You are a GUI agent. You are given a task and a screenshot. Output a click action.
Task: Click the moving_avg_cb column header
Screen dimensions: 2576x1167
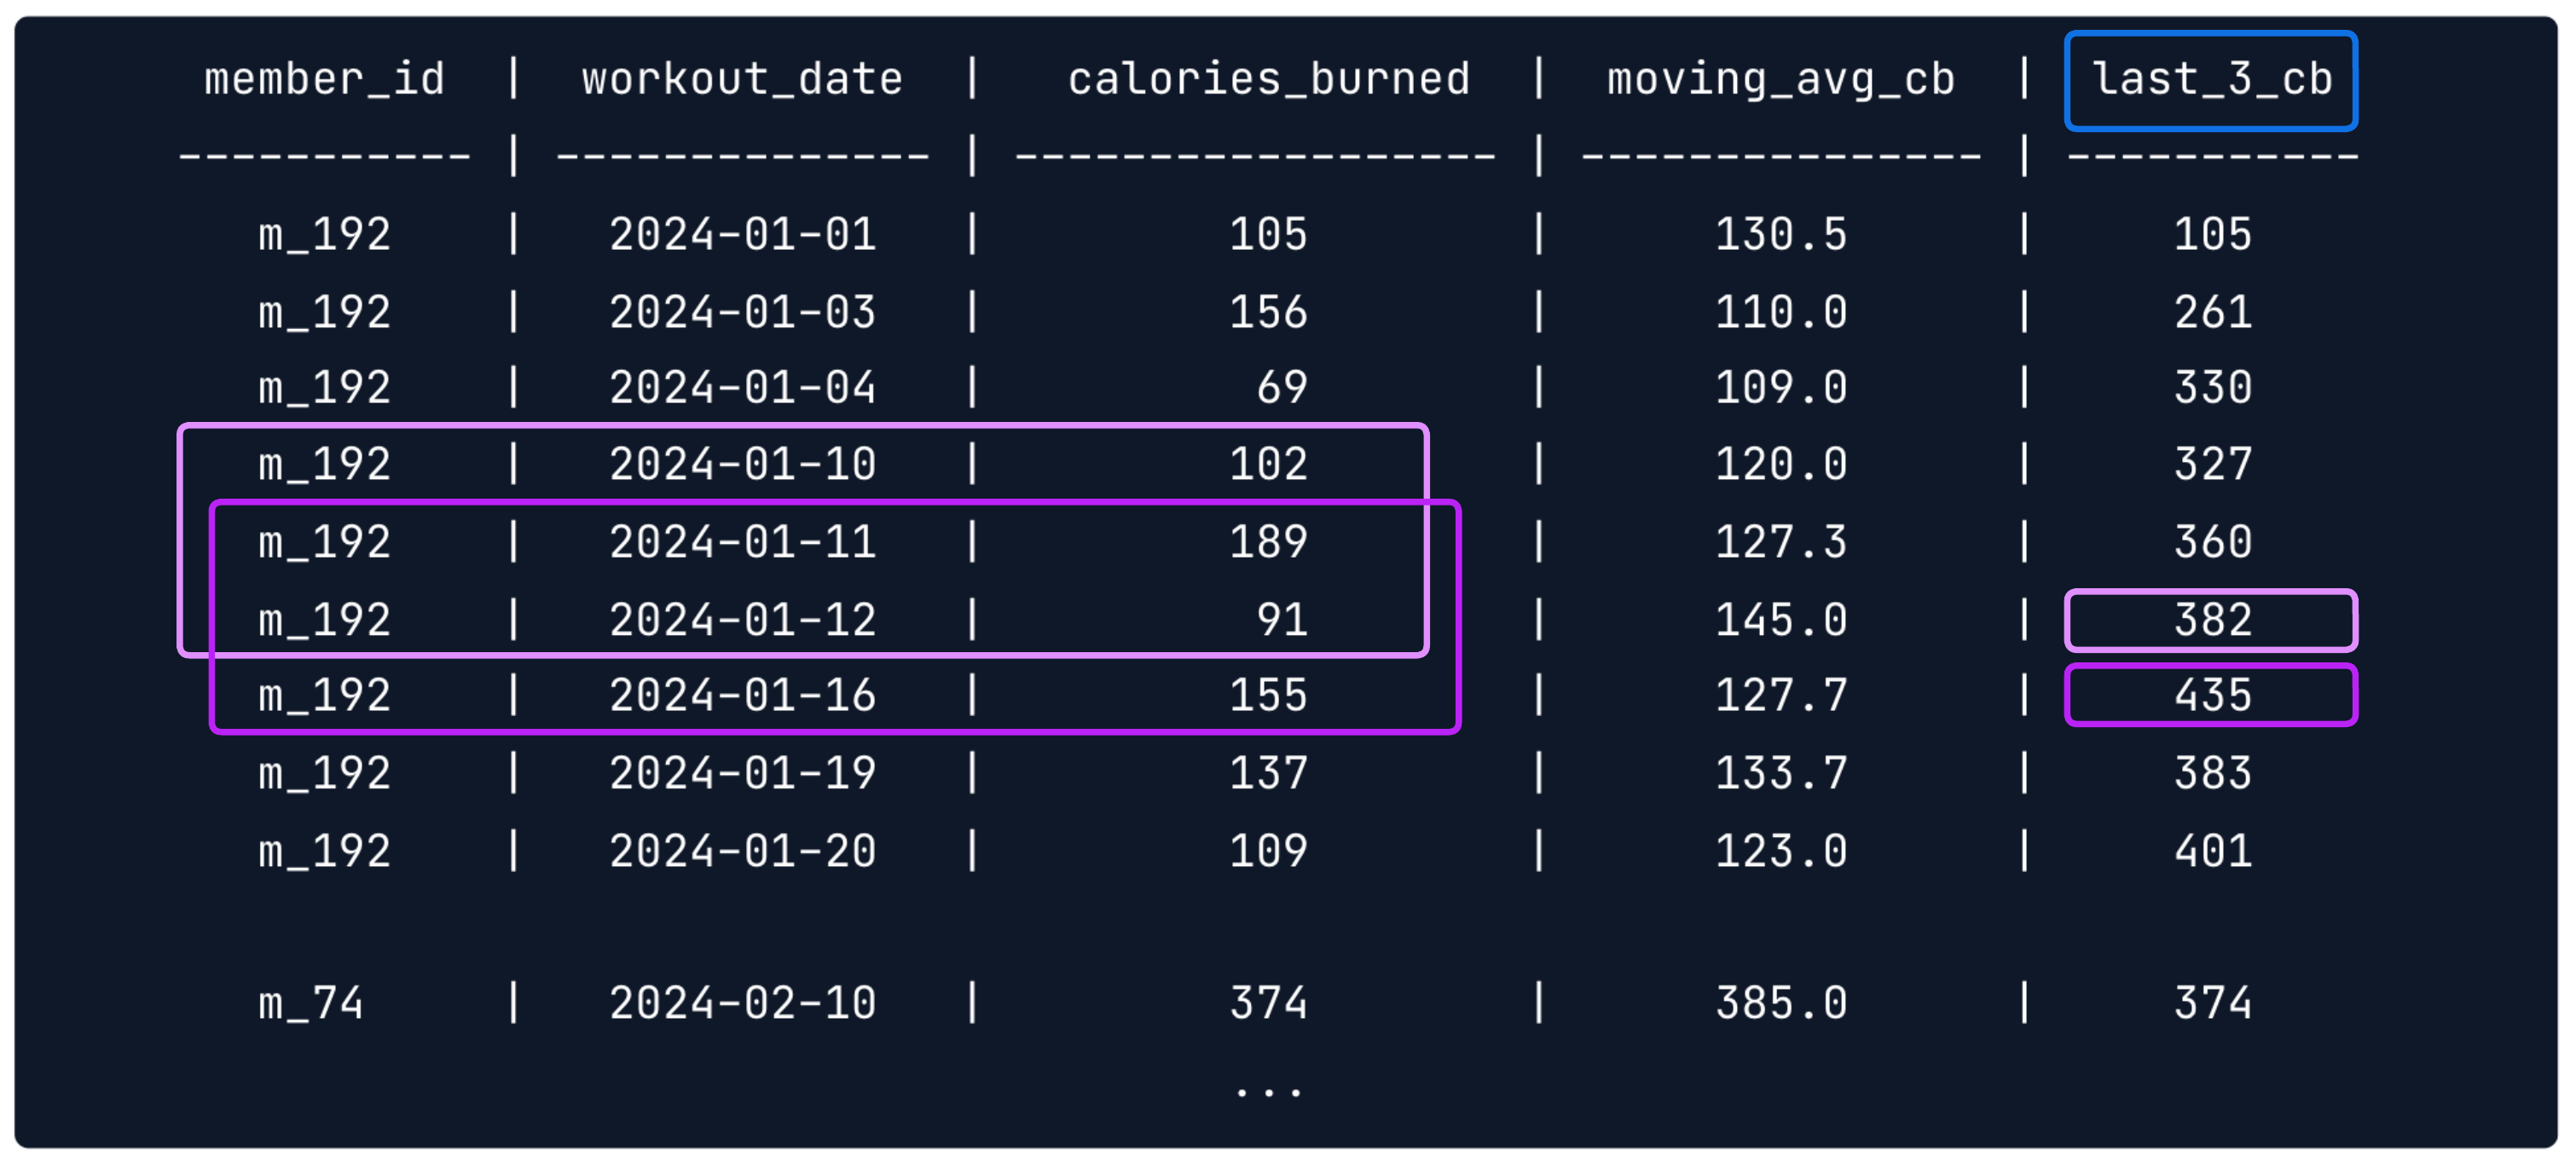(x=1780, y=80)
